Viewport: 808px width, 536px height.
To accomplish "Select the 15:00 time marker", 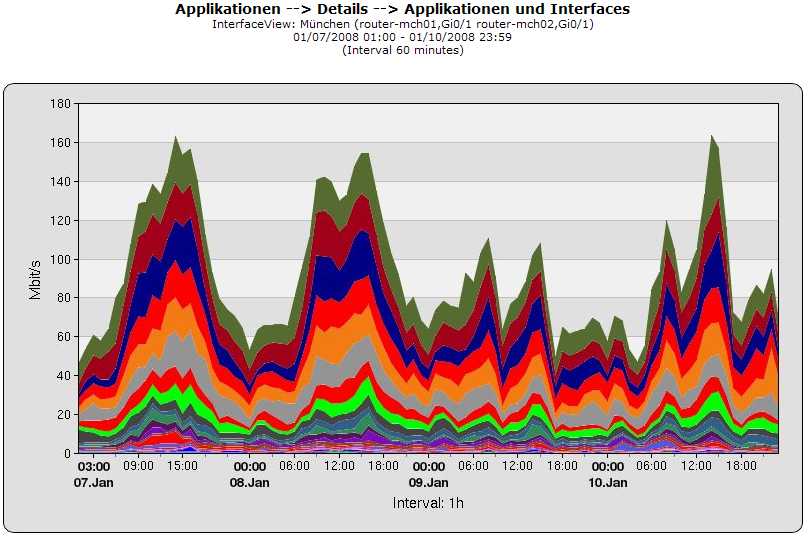I will point(183,466).
